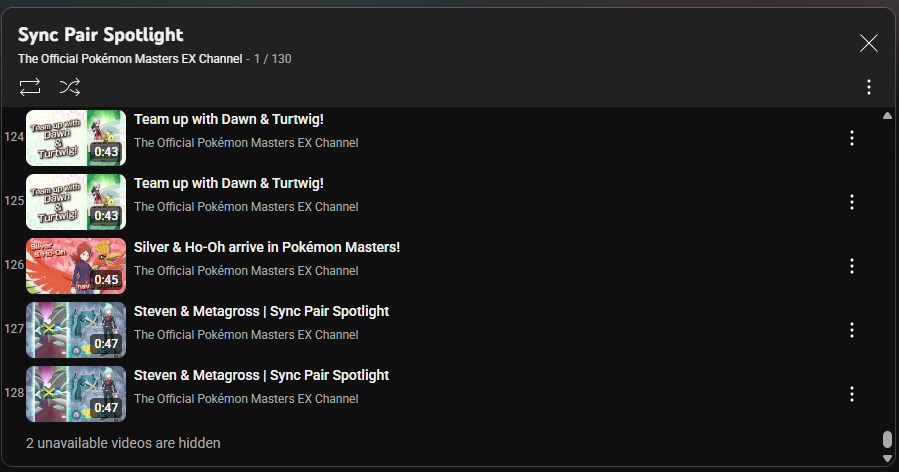Click channel name under video 125
This screenshot has height=472, width=899.
246,207
